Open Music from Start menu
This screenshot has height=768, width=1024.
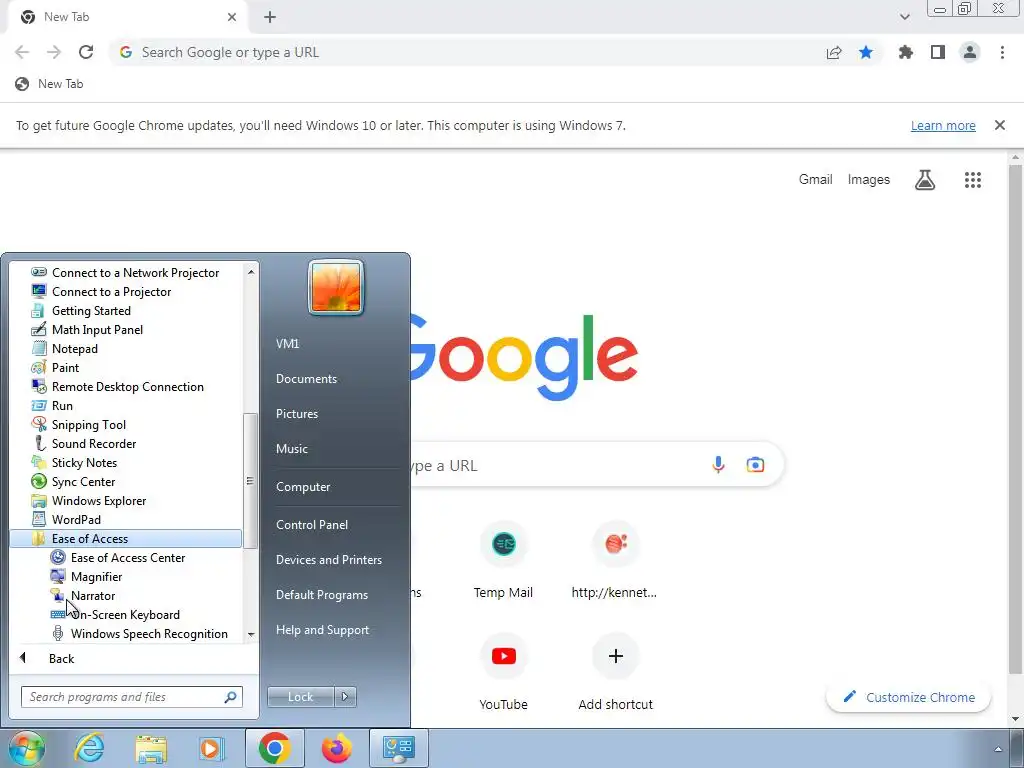tap(291, 449)
